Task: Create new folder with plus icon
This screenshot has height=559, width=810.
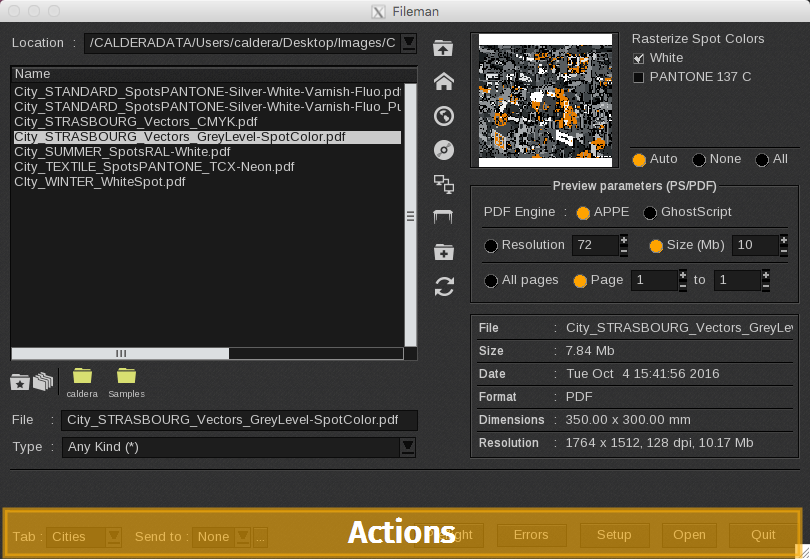Action: coord(444,252)
